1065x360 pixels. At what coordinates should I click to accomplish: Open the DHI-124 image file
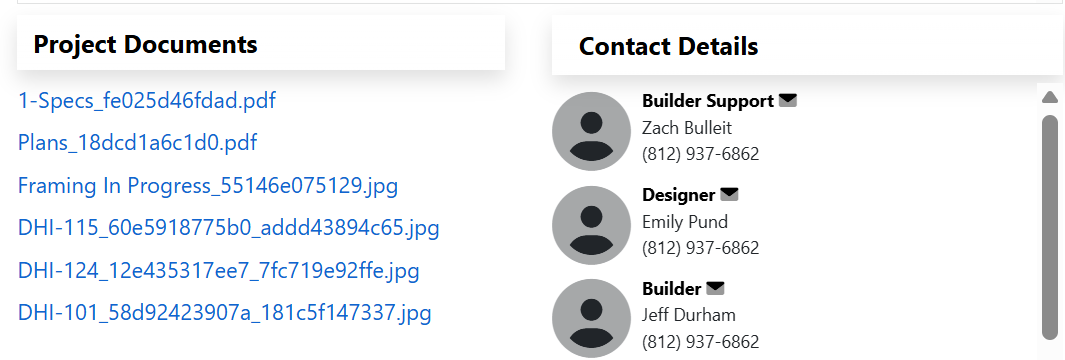[219, 271]
